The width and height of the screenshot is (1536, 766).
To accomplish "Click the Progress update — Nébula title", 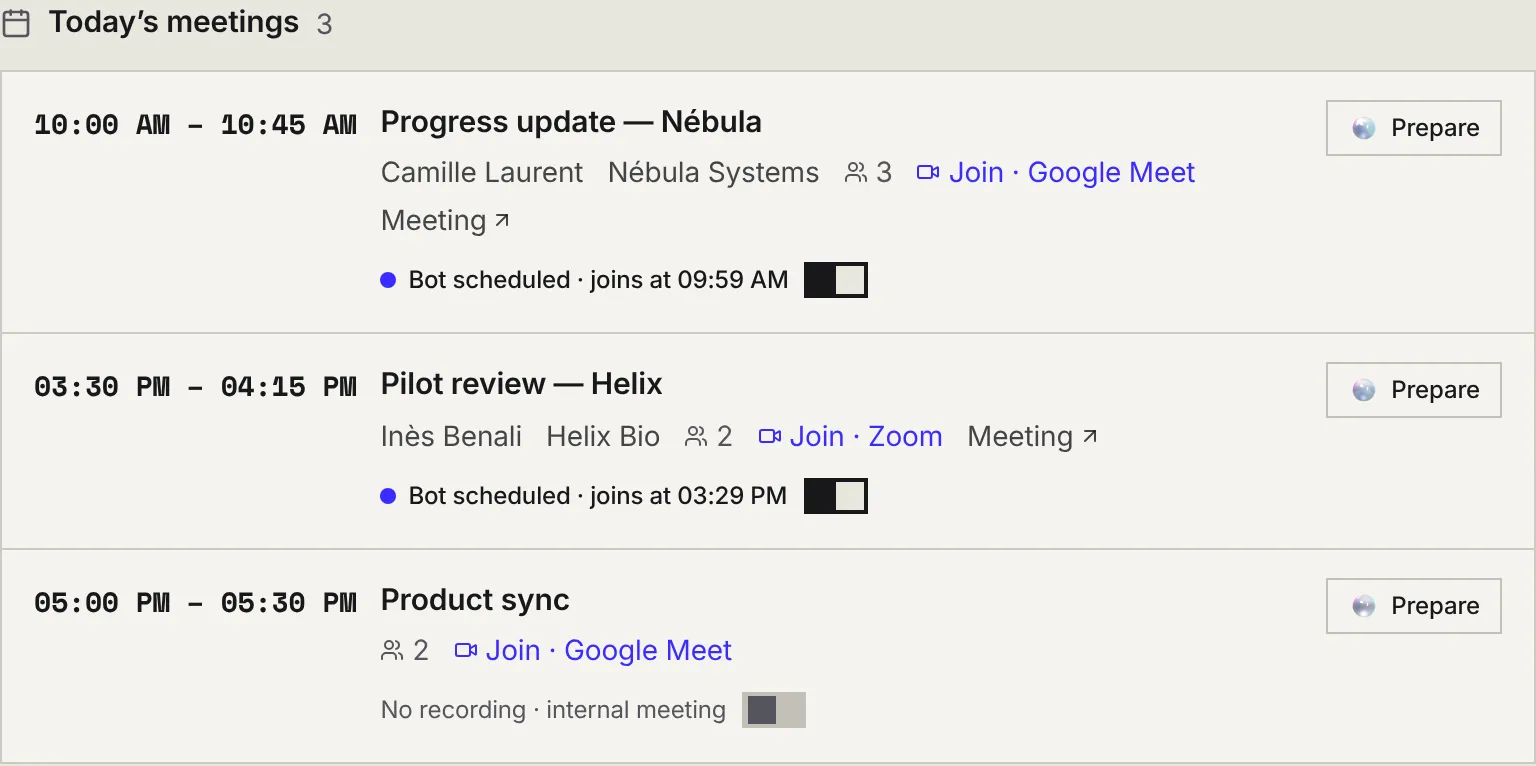I will coord(571,122).
